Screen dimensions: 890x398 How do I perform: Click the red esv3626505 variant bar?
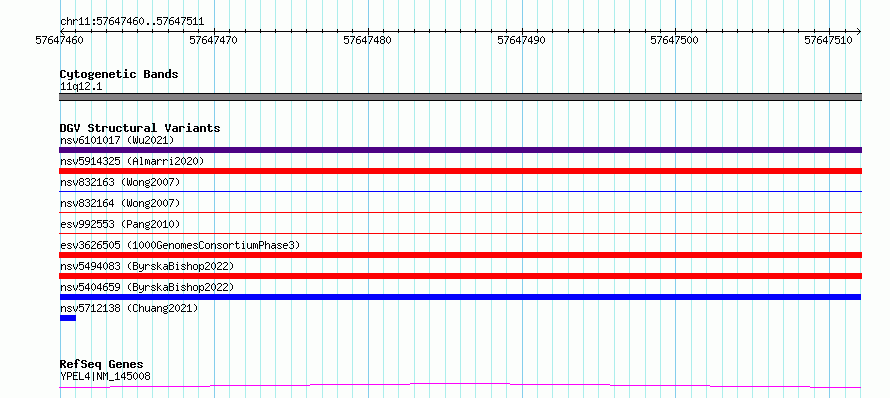(460, 255)
